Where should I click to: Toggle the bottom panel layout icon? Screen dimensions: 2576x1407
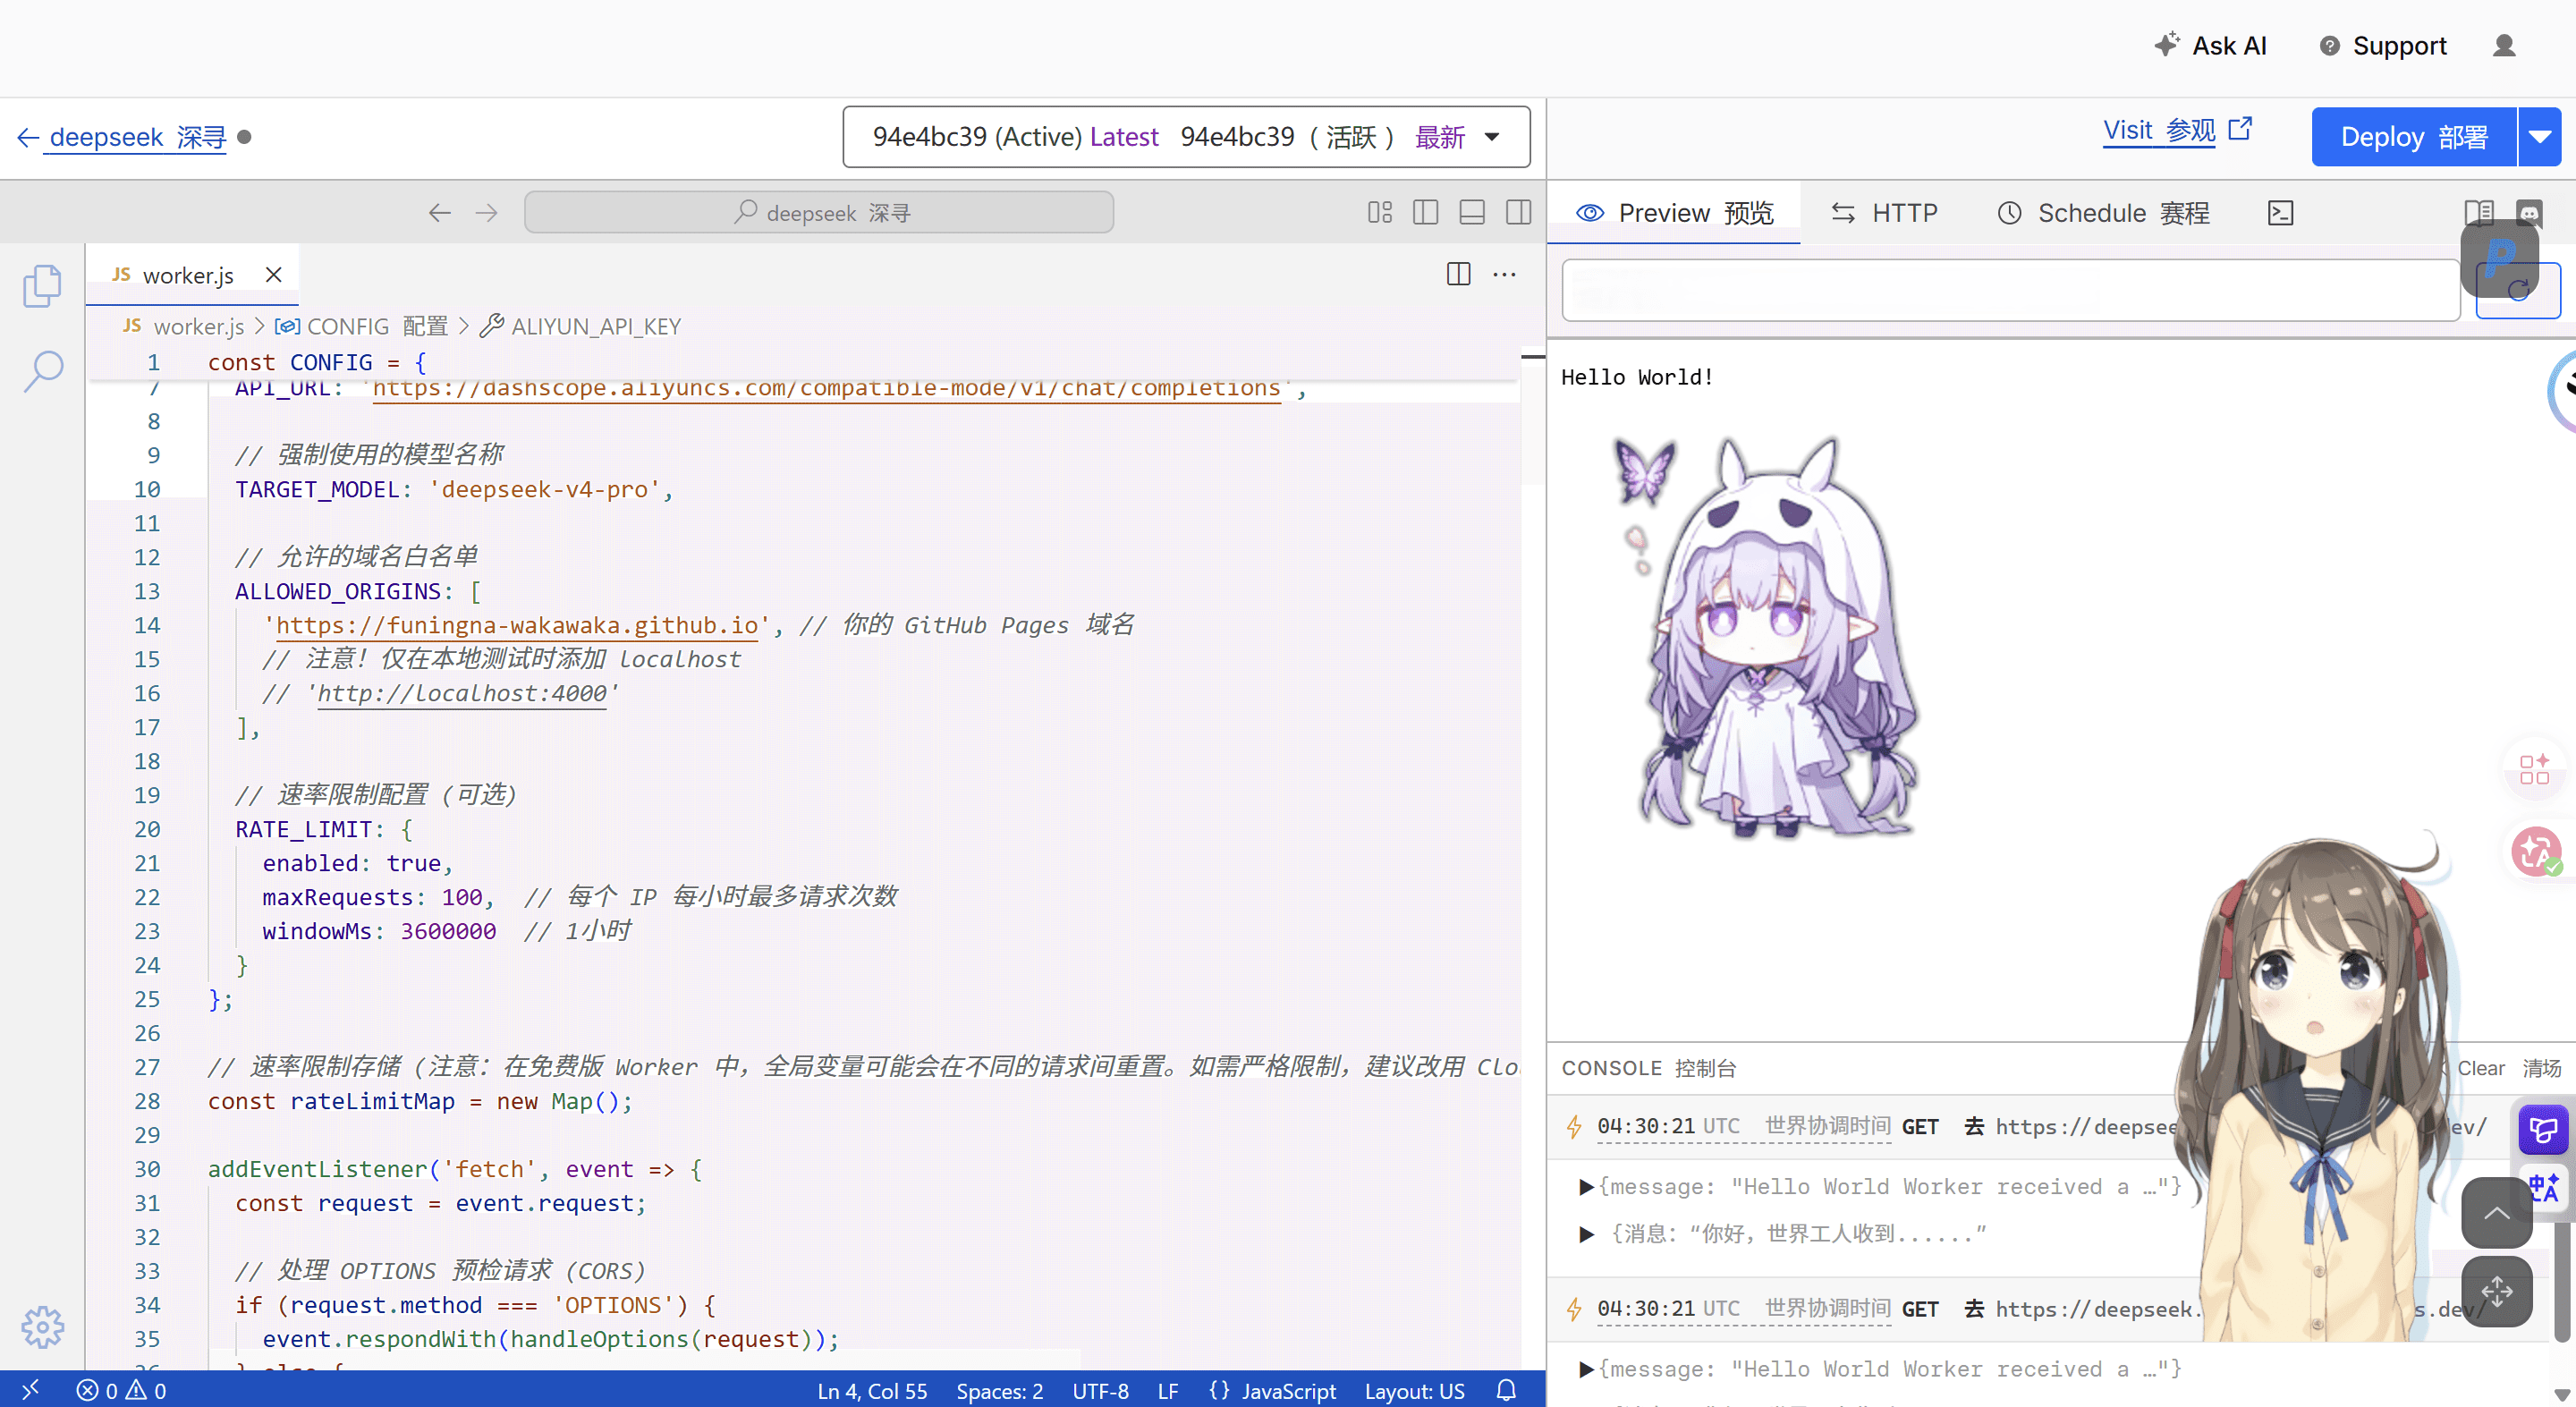click(1472, 212)
